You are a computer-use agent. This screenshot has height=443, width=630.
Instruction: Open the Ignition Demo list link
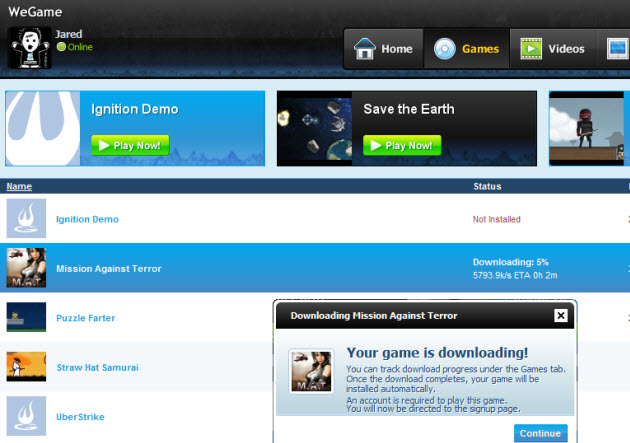click(87, 219)
